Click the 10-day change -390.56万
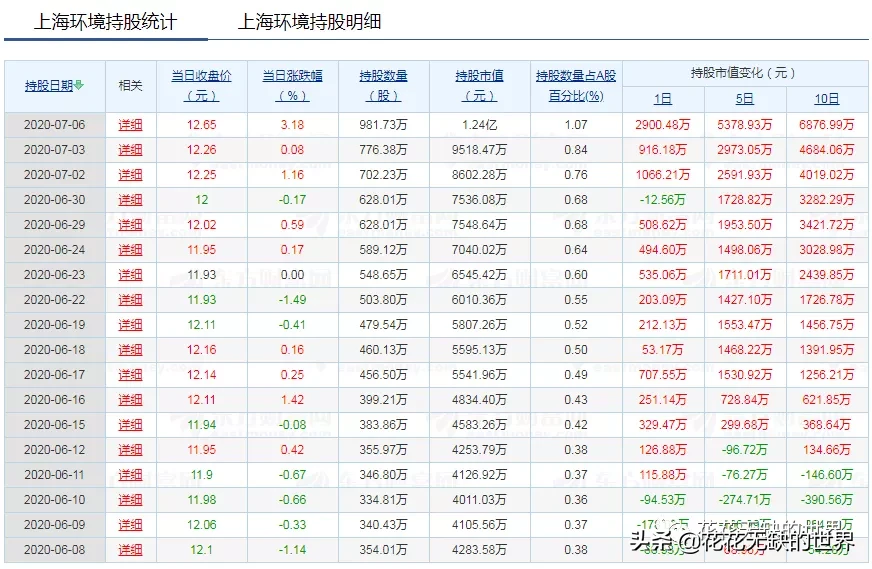Image resolution: width=872 pixels, height=569 pixels. (x=827, y=500)
